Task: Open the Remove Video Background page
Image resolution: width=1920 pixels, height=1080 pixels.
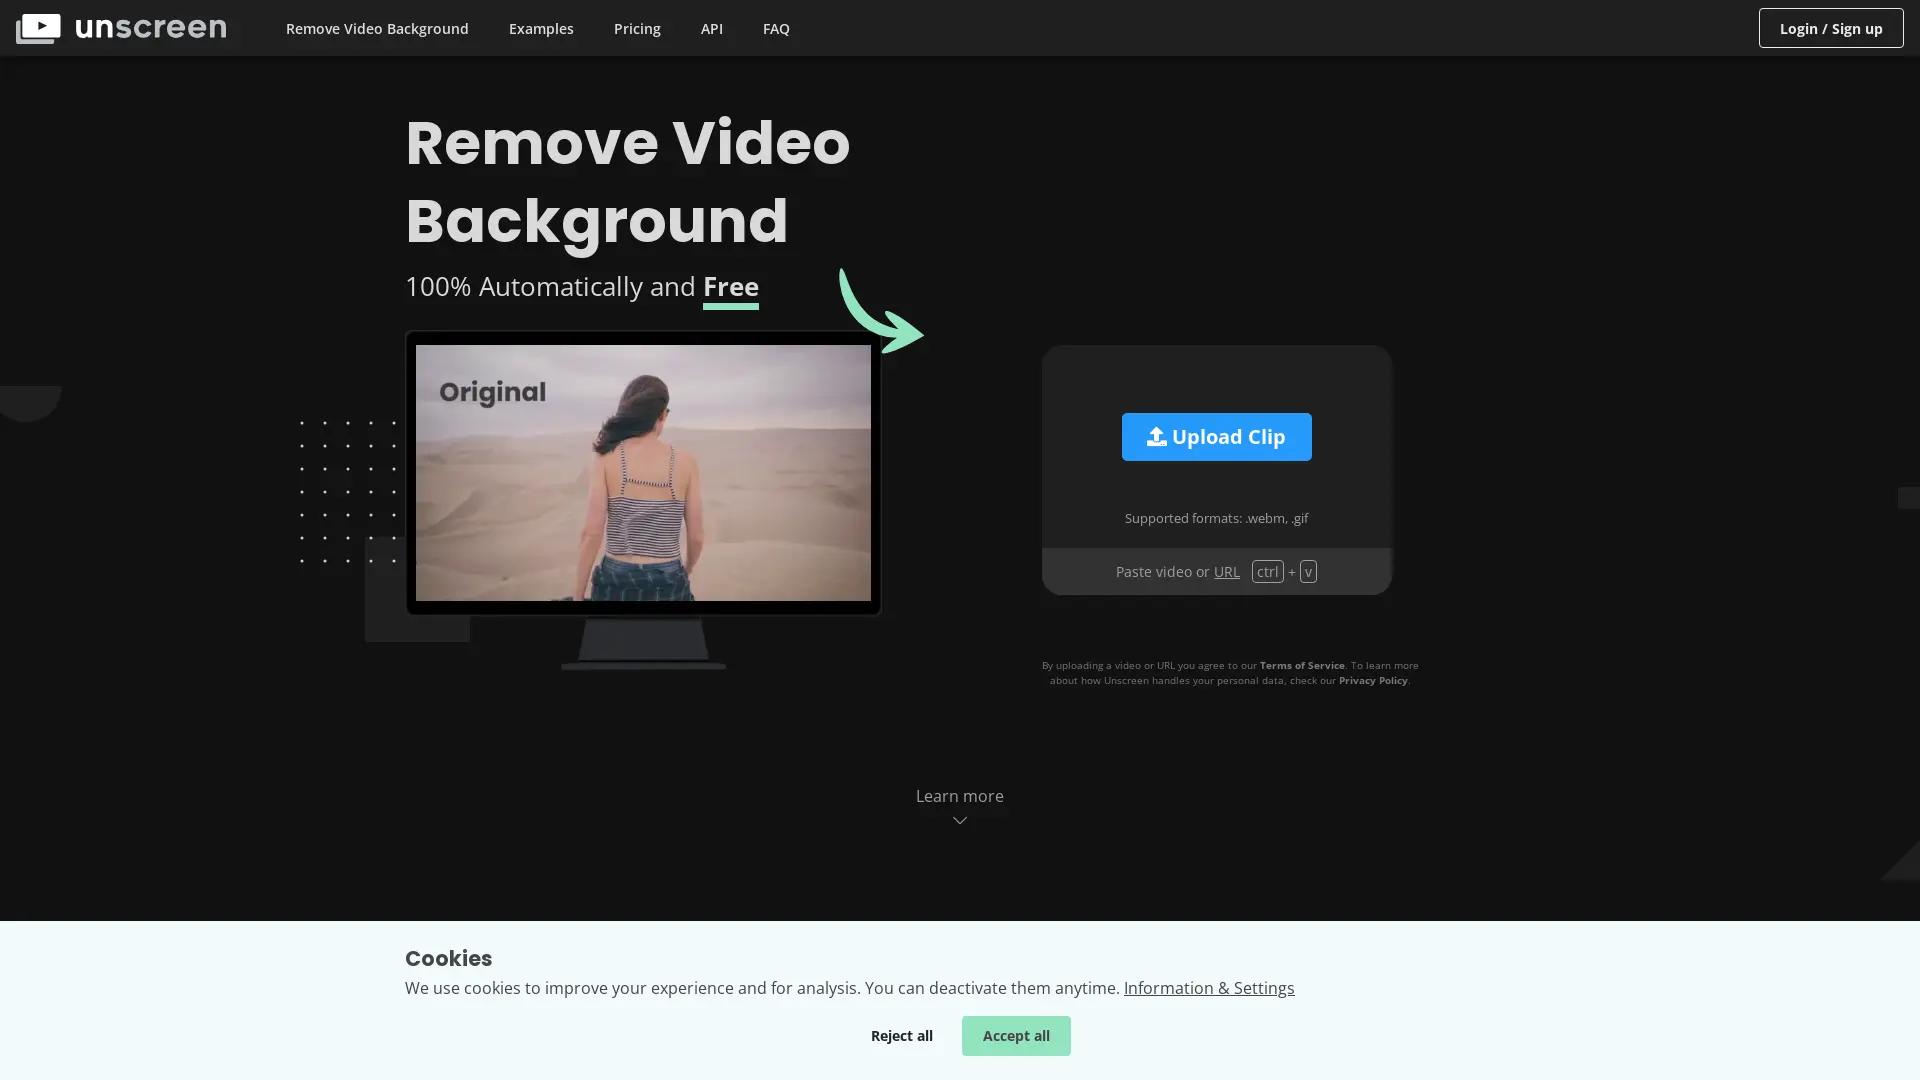Action: point(377,28)
